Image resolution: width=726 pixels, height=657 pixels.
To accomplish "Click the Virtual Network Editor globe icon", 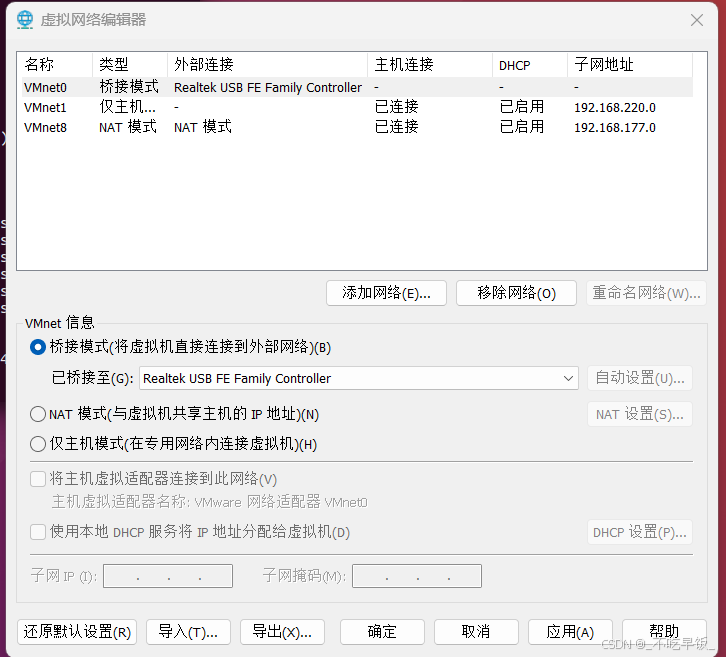I will point(25,19).
